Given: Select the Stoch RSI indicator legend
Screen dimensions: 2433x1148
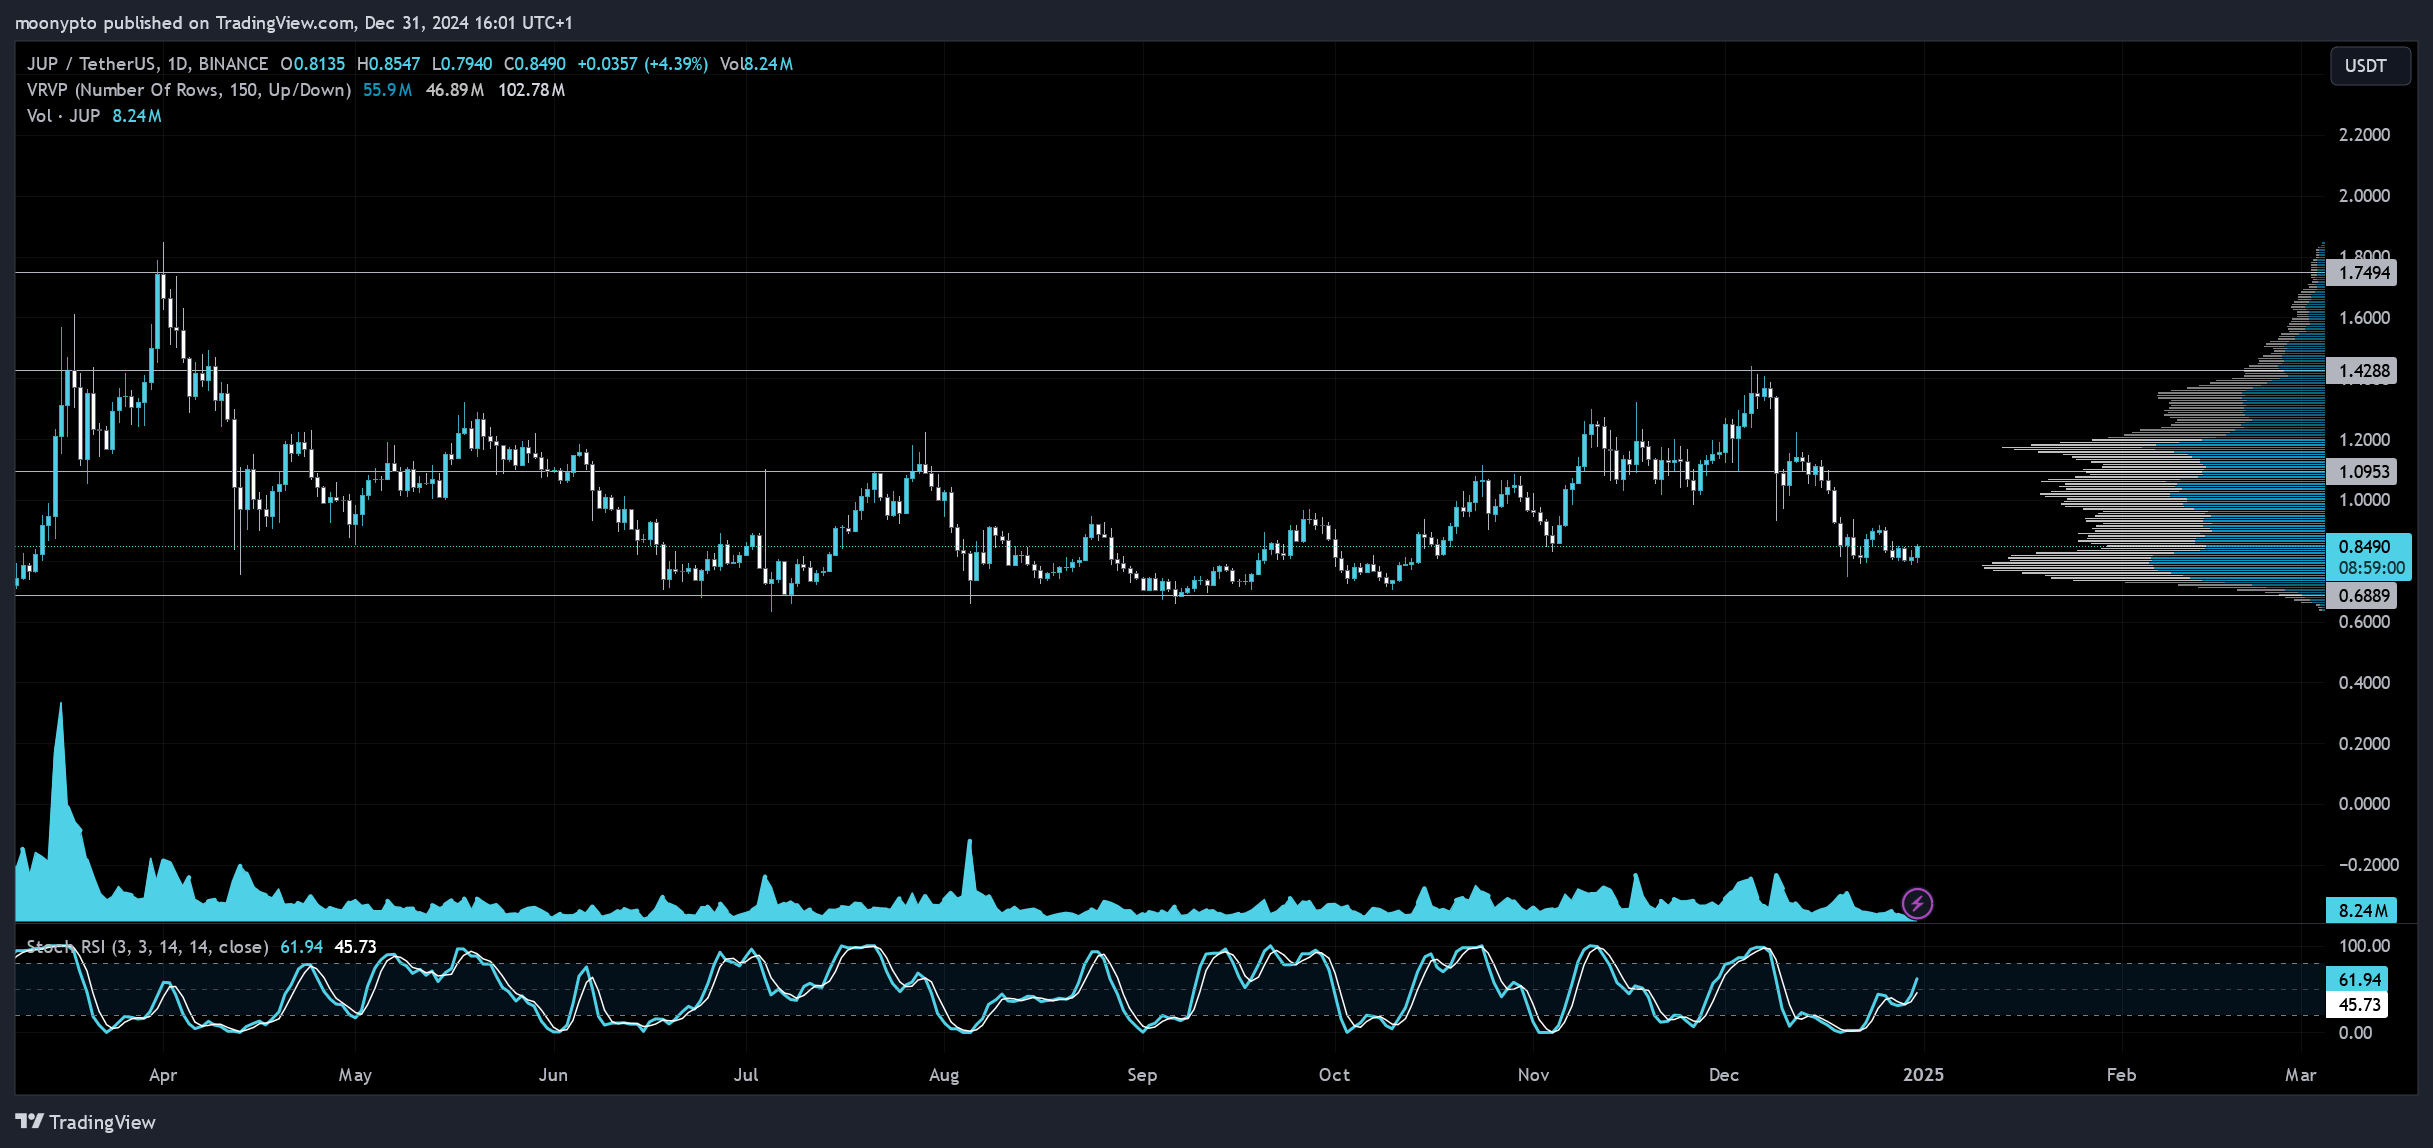Looking at the screenshot, I should [147, 947].
